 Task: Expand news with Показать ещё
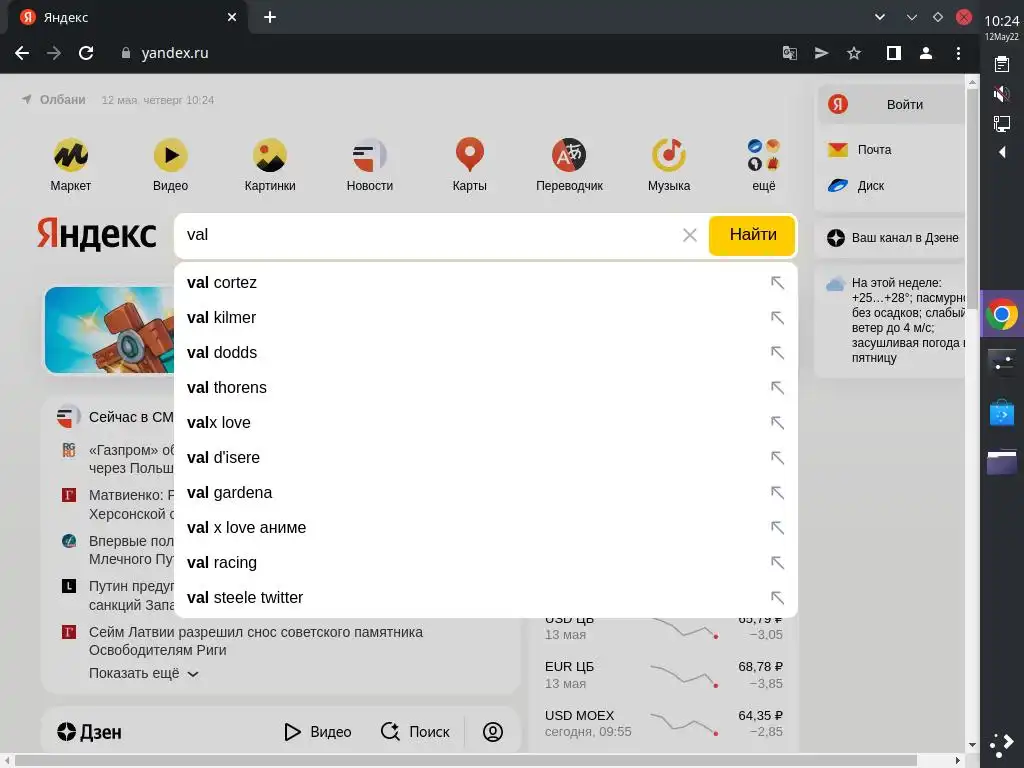[x=144, y=673]
